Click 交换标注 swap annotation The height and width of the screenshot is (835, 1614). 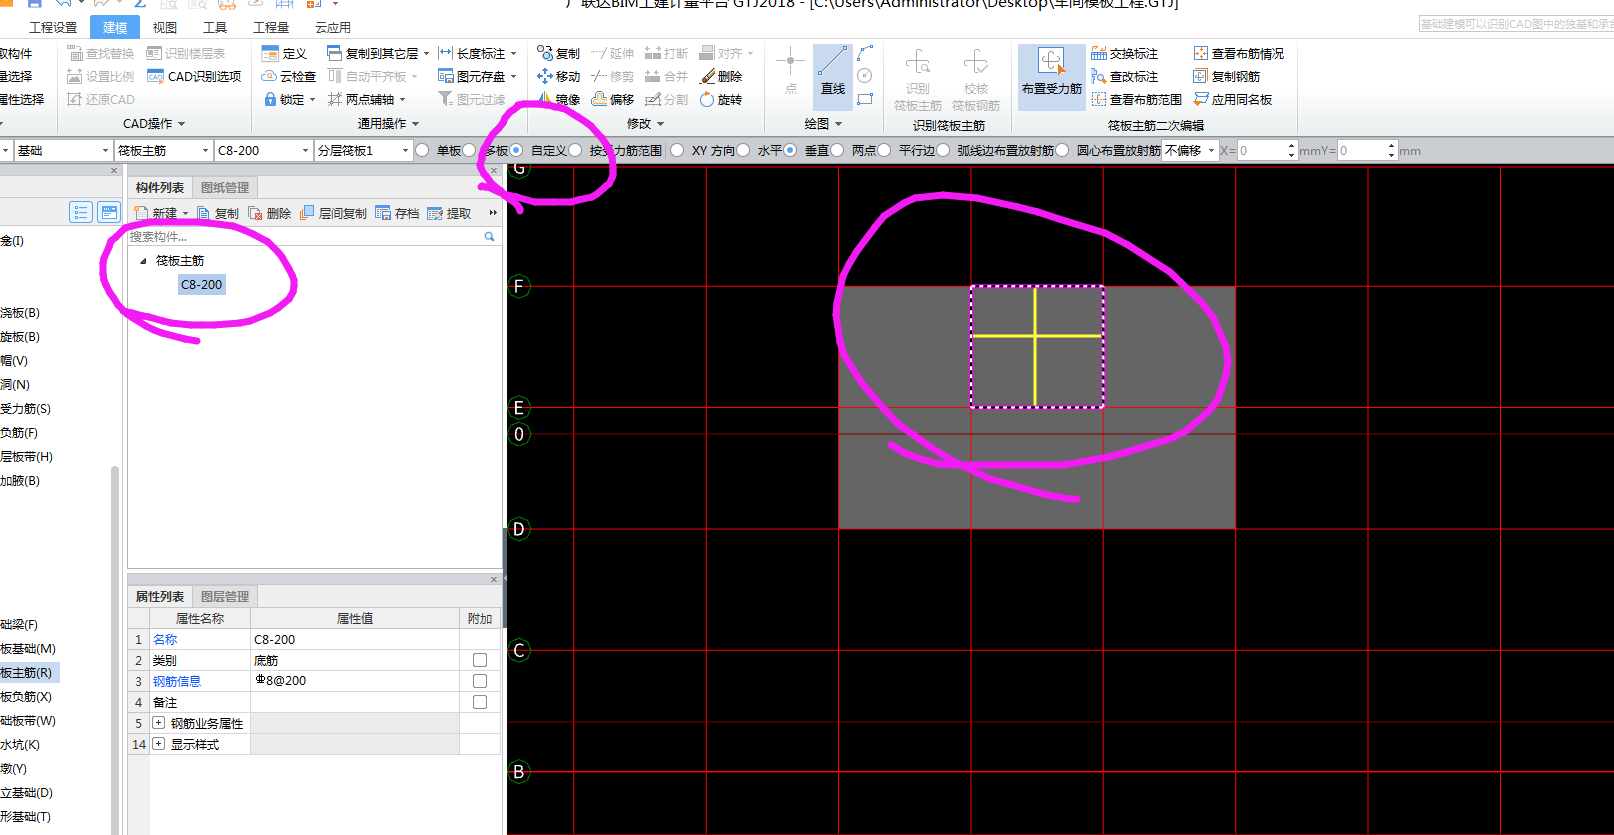1124,53
